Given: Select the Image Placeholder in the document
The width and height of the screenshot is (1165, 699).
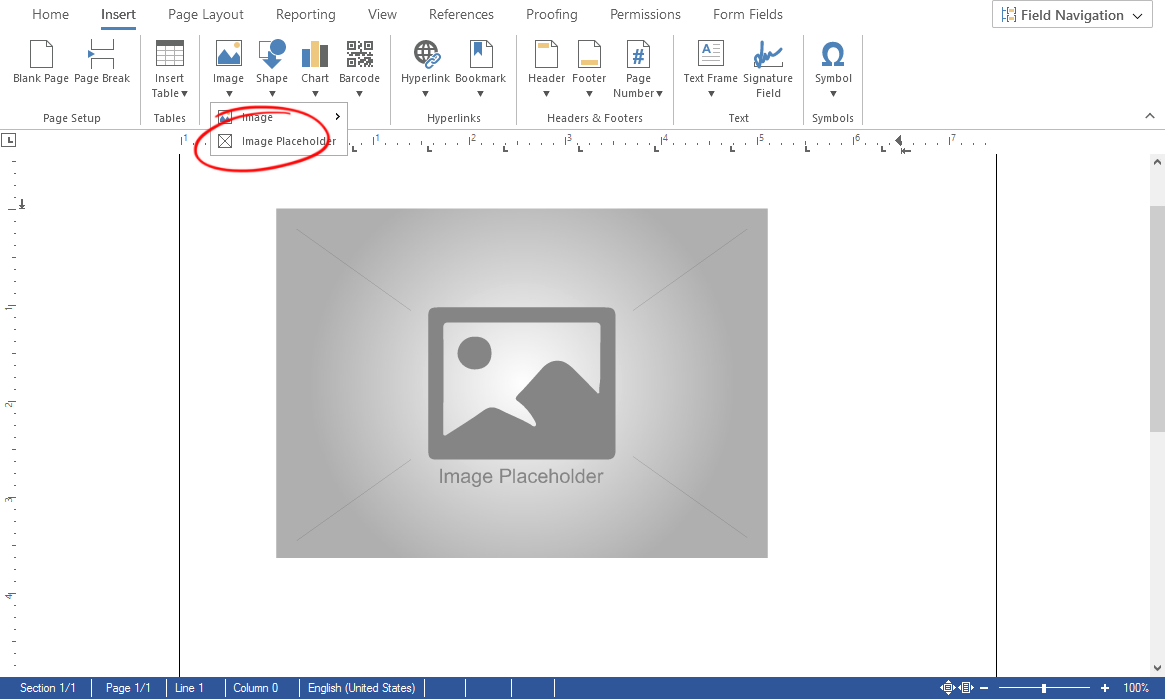Looking at the screenshot, I should pos(522,383).
